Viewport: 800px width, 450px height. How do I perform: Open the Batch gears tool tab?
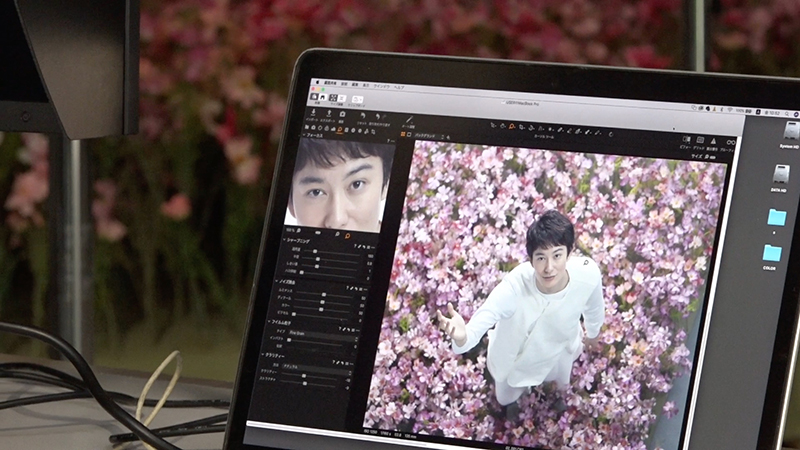click(x=366, y=132)
